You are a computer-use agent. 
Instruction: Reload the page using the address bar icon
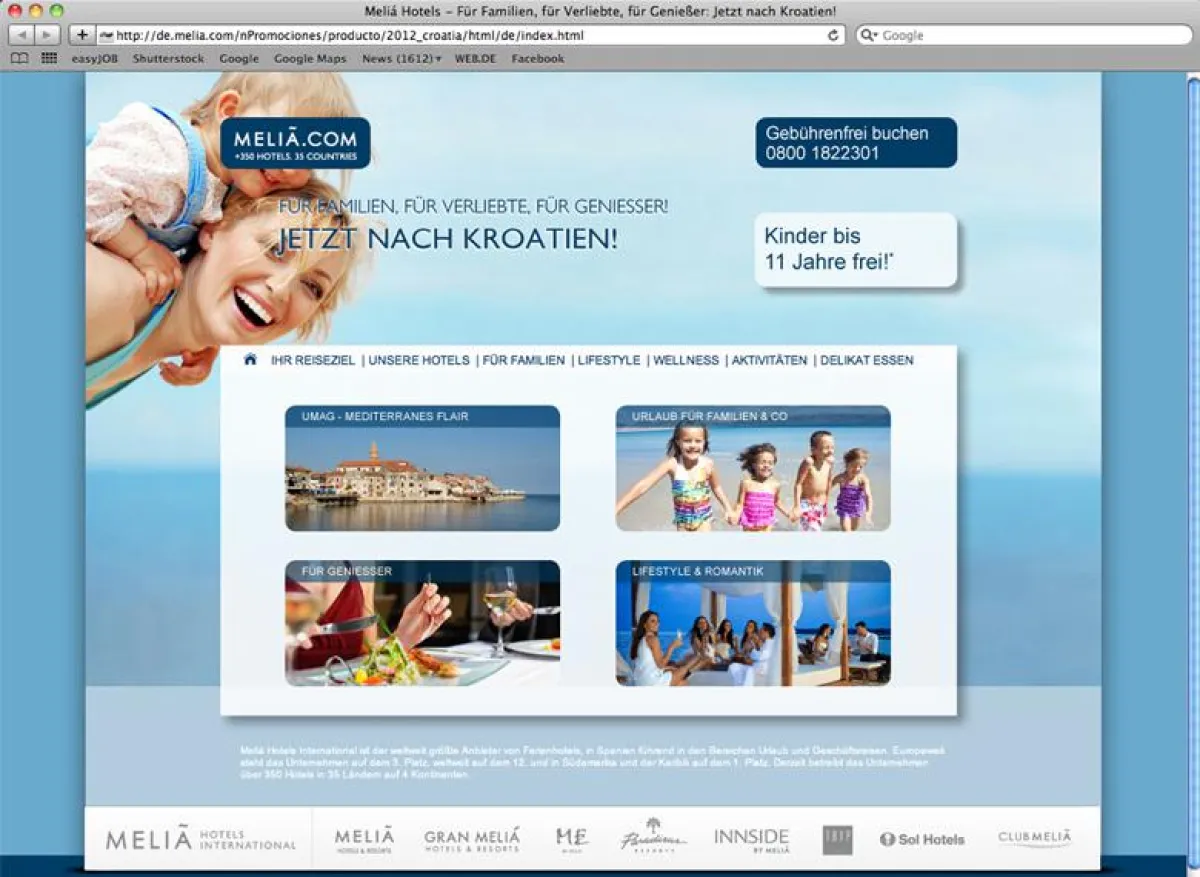835,35
